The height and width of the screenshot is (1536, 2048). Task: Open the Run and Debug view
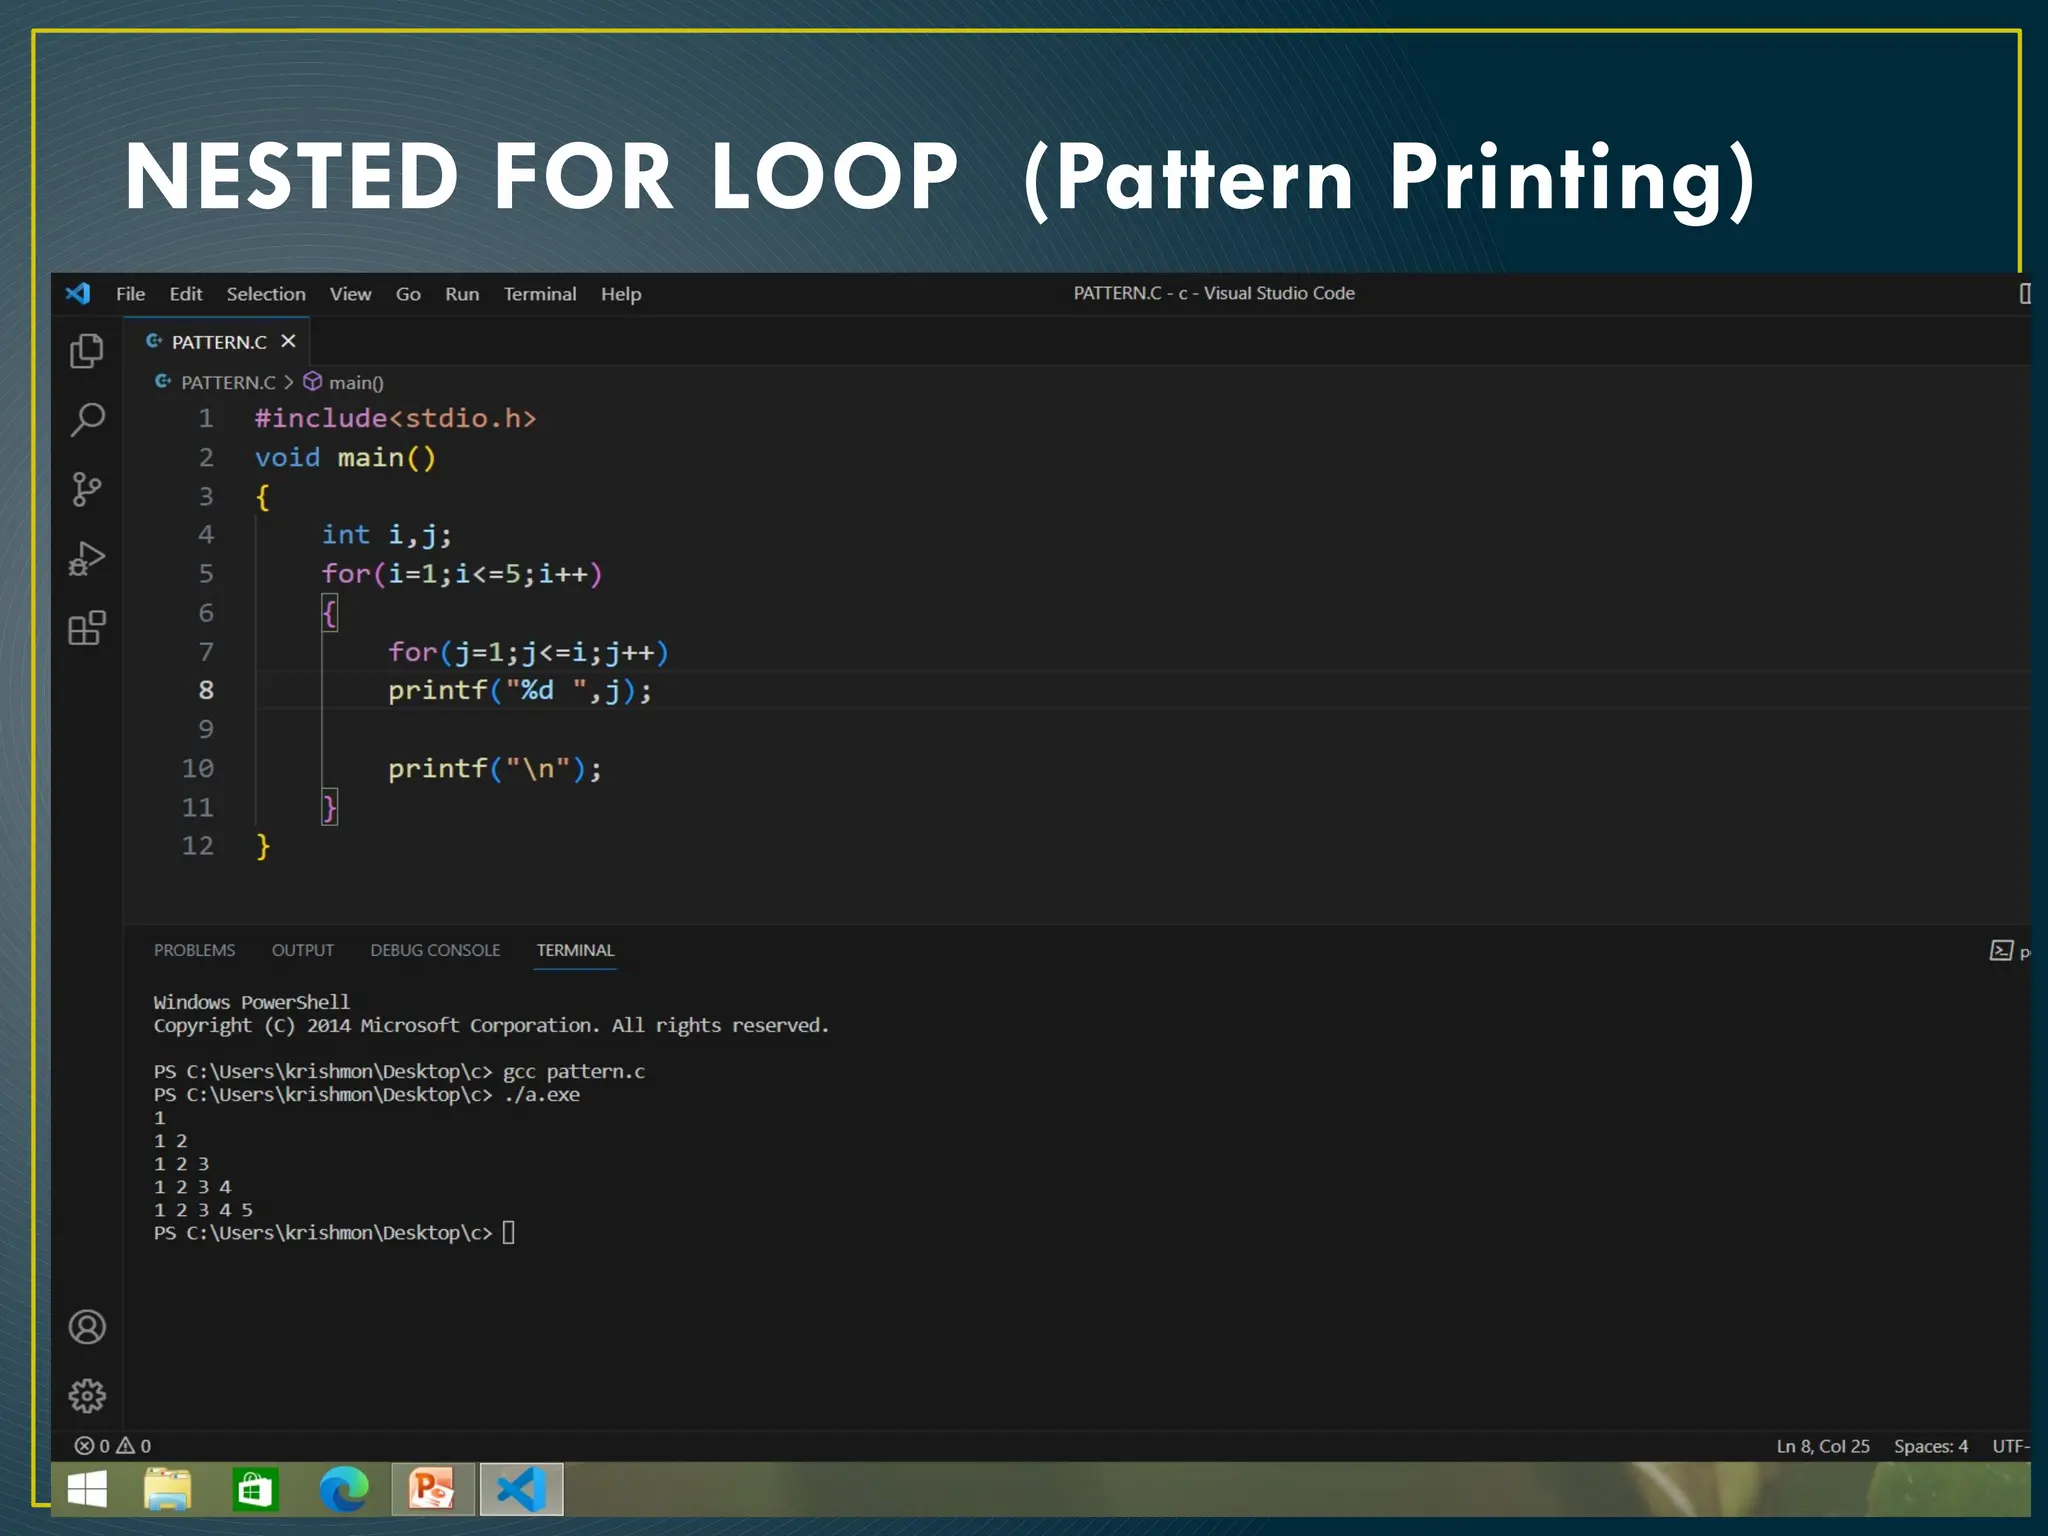point(87,558)
